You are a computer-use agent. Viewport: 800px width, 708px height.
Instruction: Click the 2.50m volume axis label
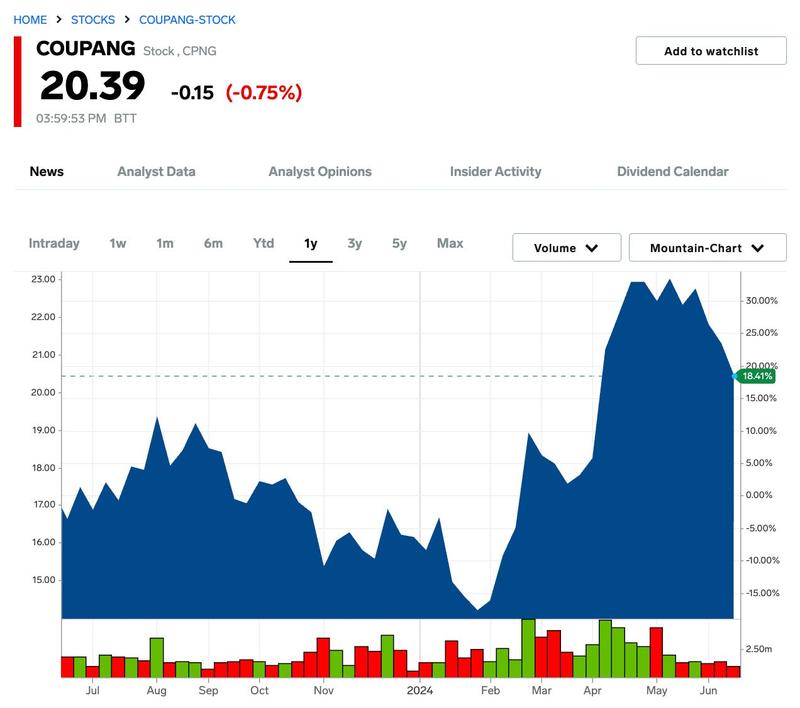click(x=759, y=649)
